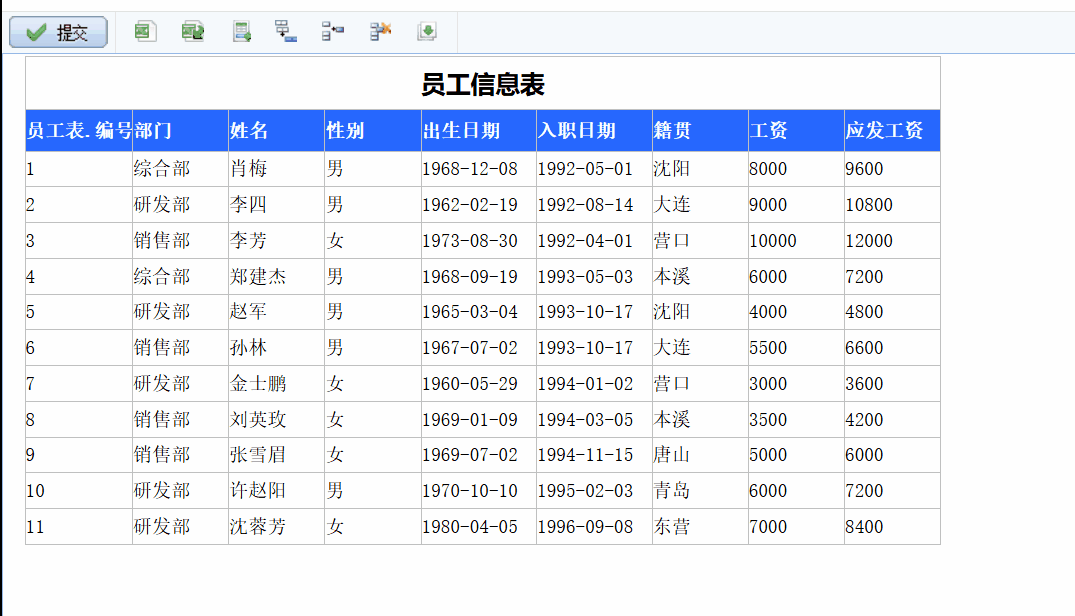Viewport: 1075px width, 616px height.
Task: Click the 提交 submit button
Action: [58, 33]
